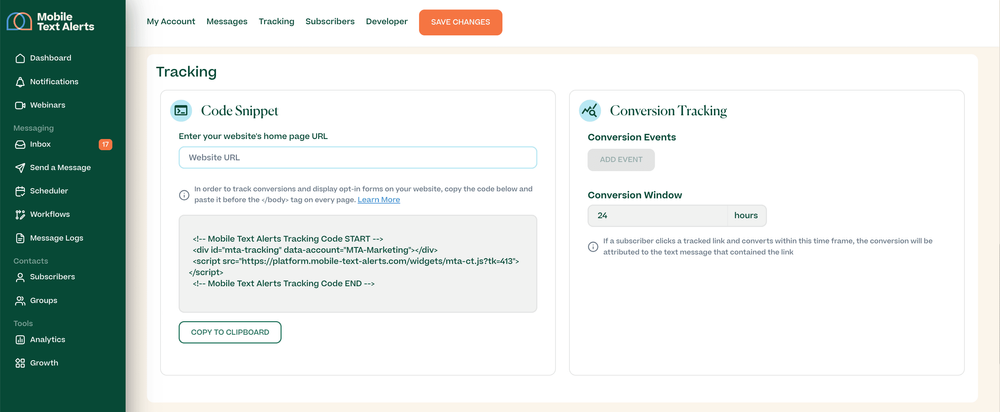Click "Enter your website's home page URL" label
The width and height of the screenshot is (1000, 412).
(x=253, y=136)
